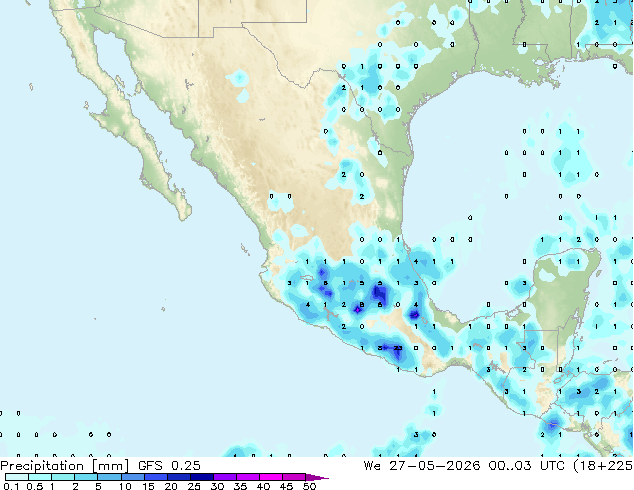Select the legend label '30'
The width and height of the screenshot is (634, 490).
[x=217, y=486]
